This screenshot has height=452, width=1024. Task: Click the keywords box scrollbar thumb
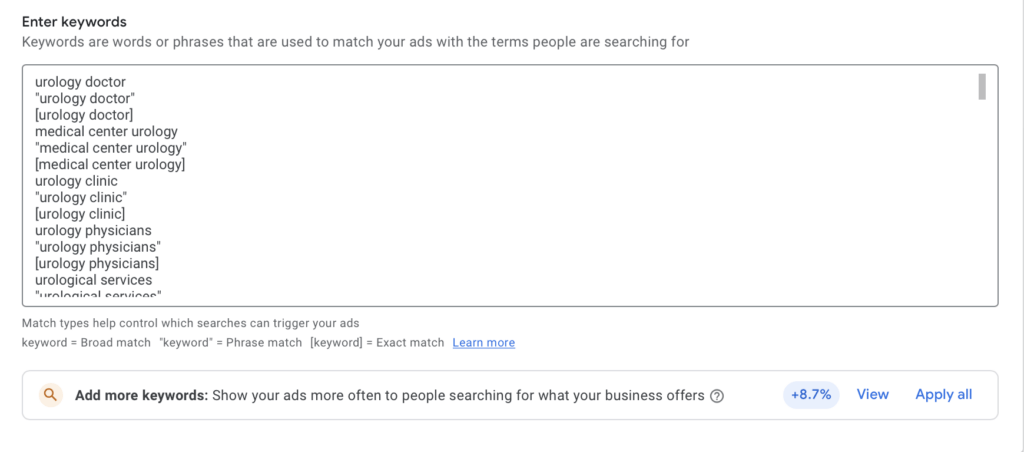982,87
